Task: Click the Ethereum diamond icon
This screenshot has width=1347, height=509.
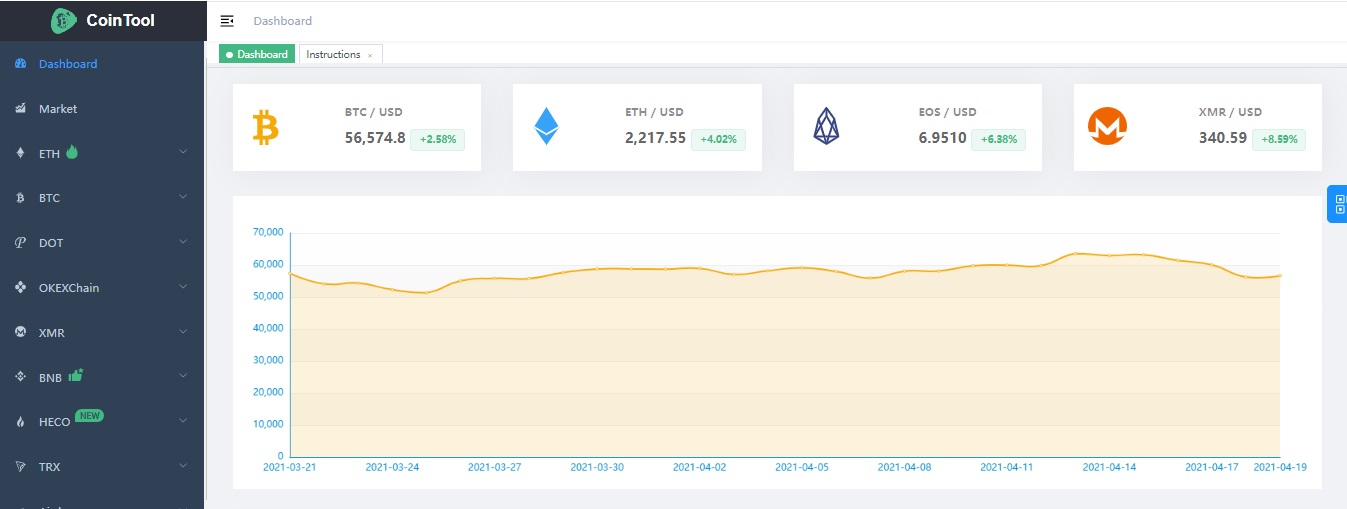Action: [x=546, y=127]
